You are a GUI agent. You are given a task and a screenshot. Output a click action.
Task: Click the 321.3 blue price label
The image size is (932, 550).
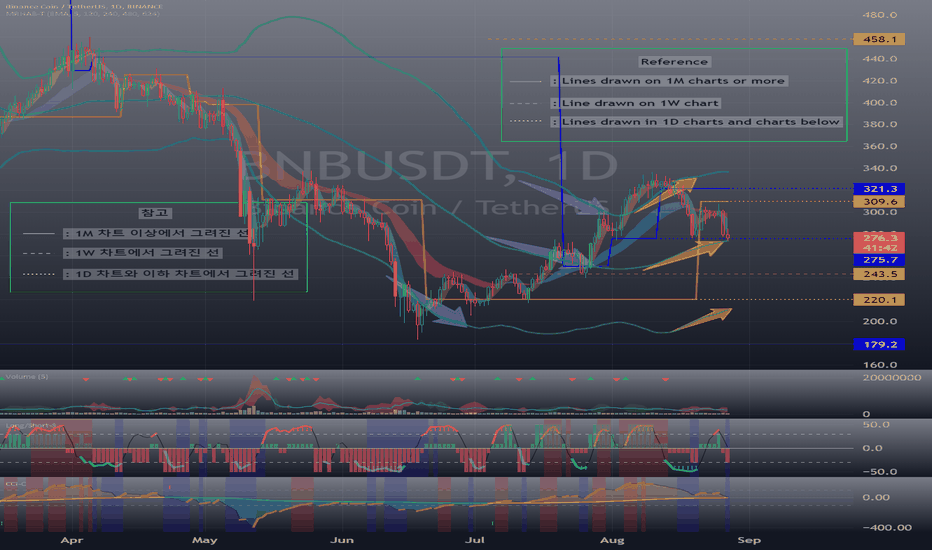point(879,189)
